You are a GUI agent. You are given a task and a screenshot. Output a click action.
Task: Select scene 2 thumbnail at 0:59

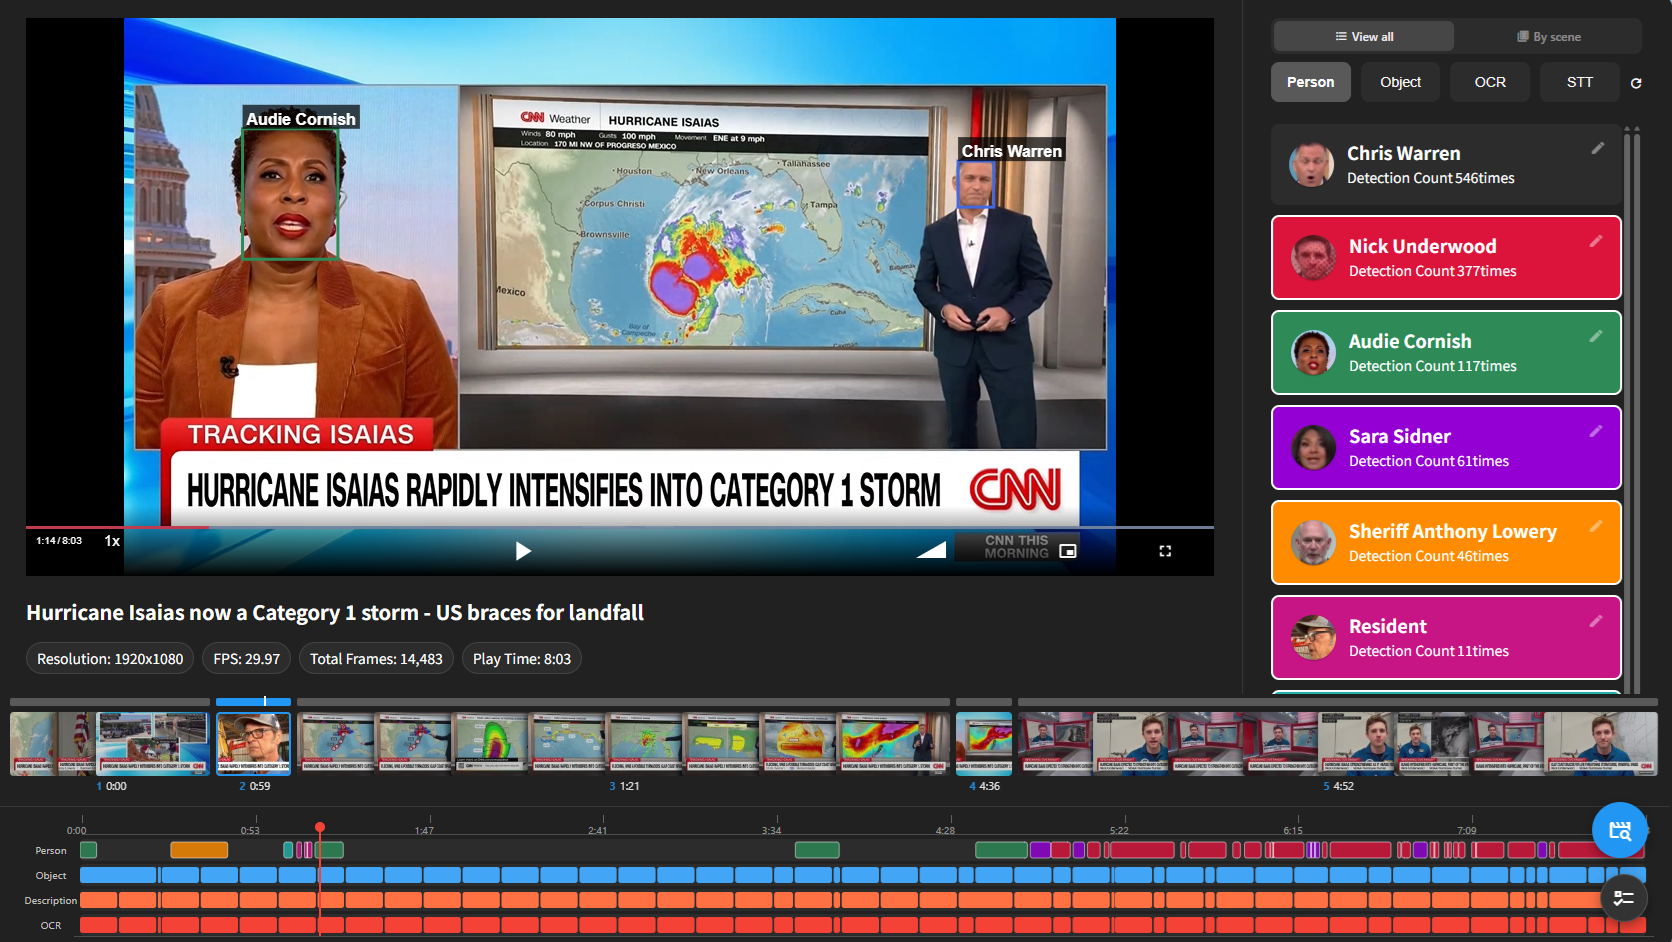253,744
